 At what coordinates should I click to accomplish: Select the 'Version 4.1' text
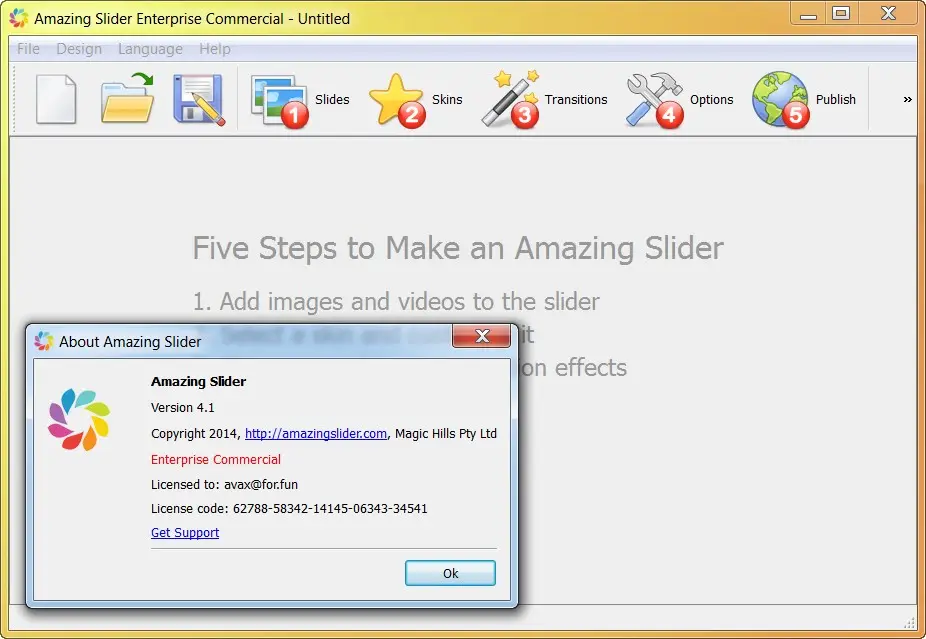tap(182, 407)
